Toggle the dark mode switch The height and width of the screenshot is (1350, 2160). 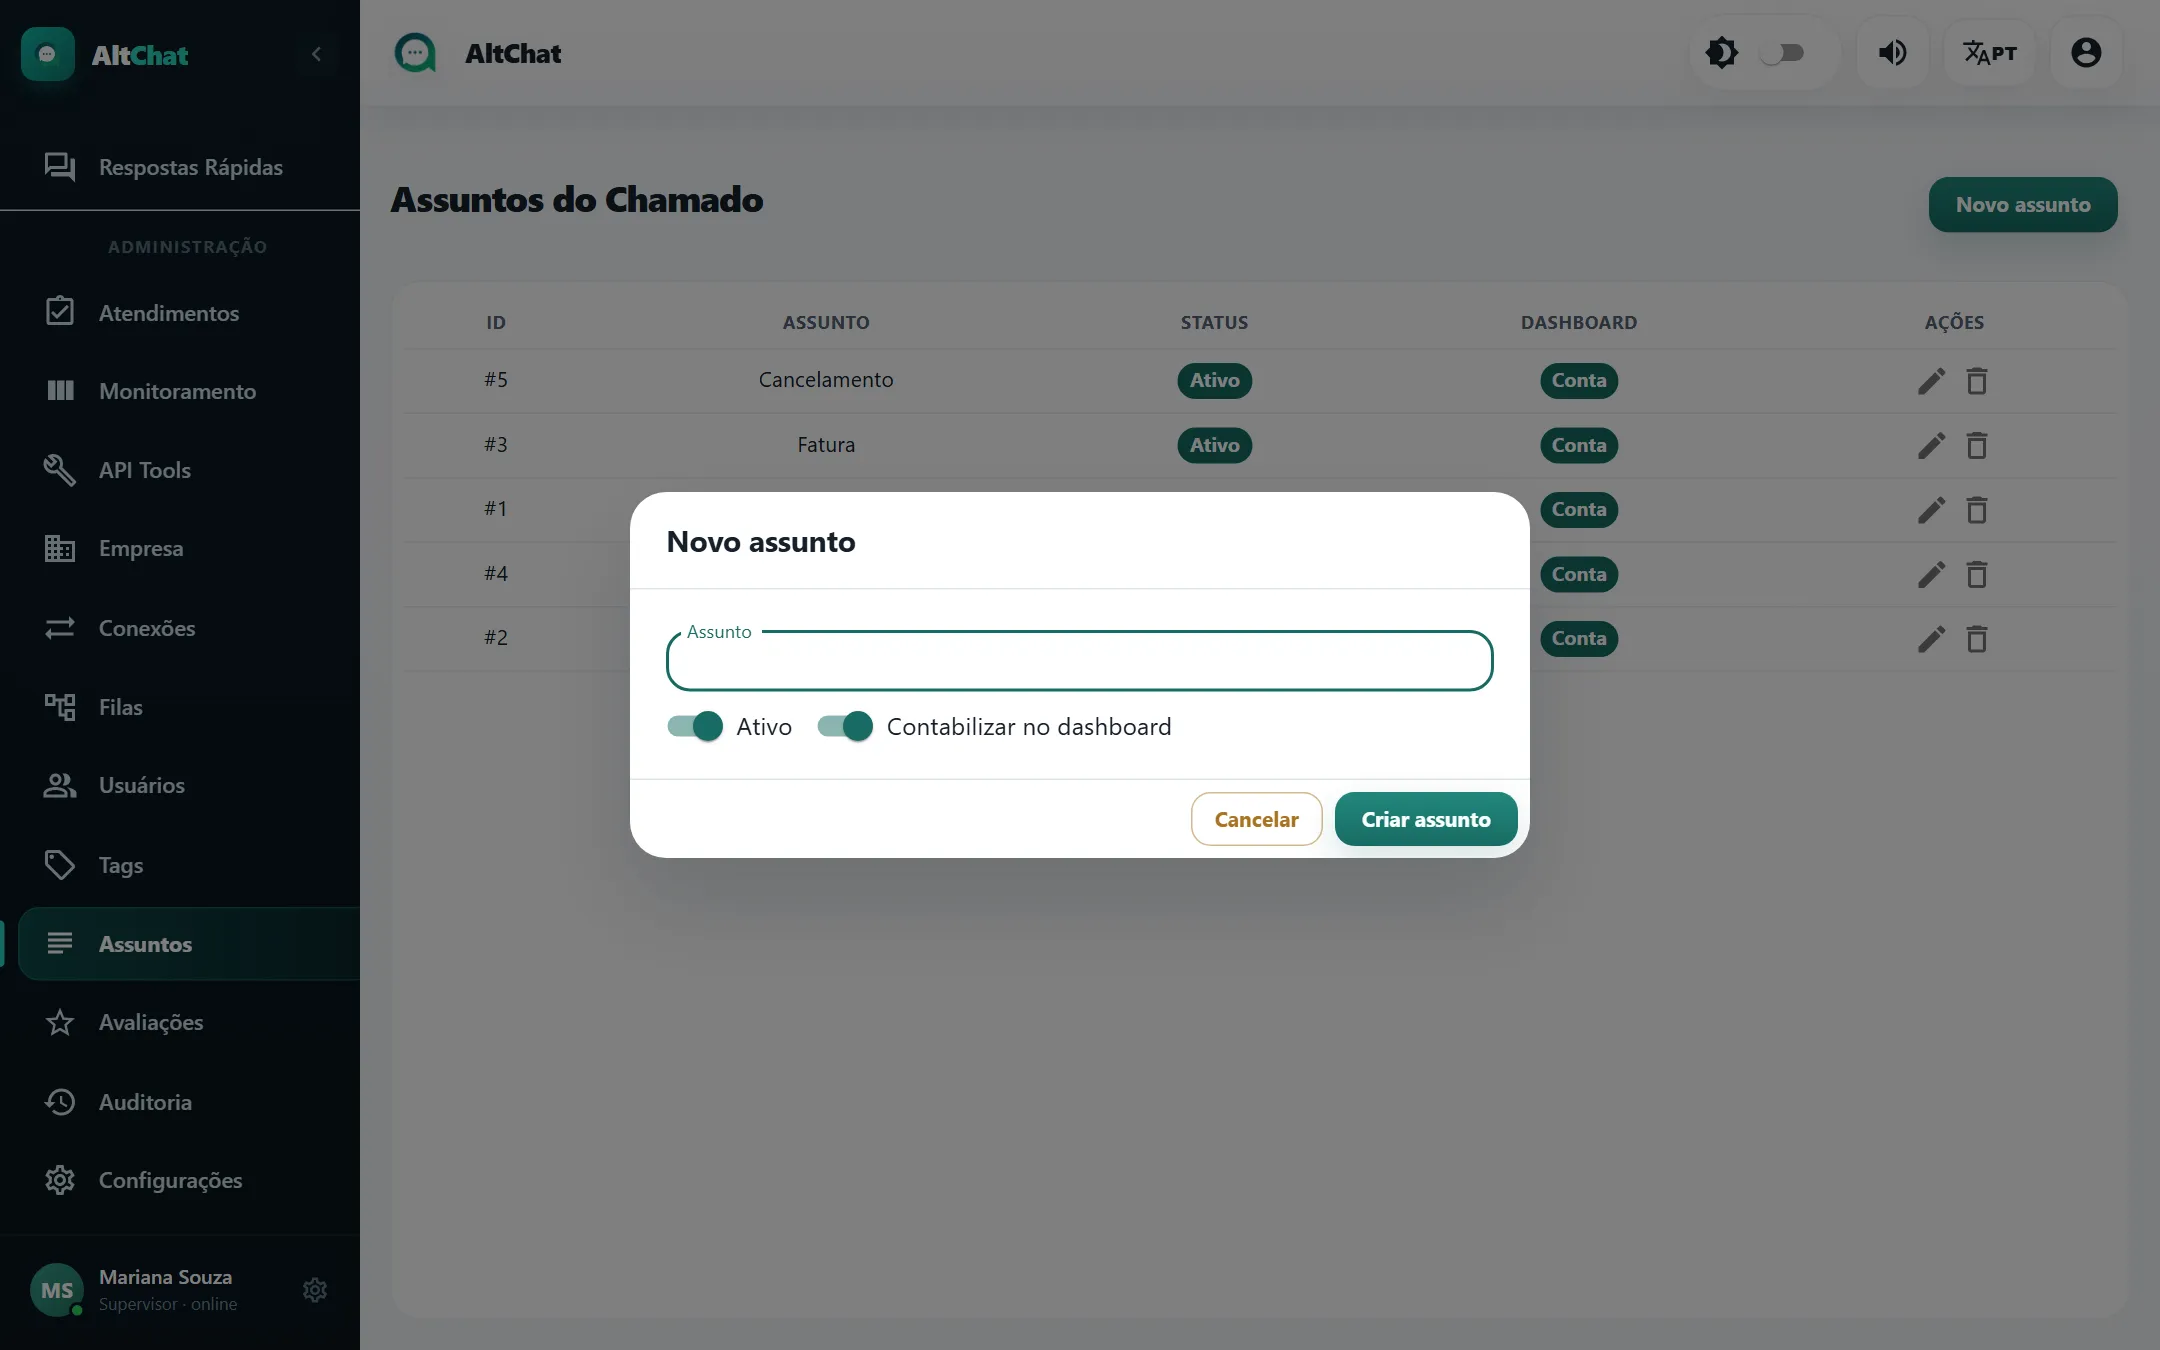click(1782, 53)
